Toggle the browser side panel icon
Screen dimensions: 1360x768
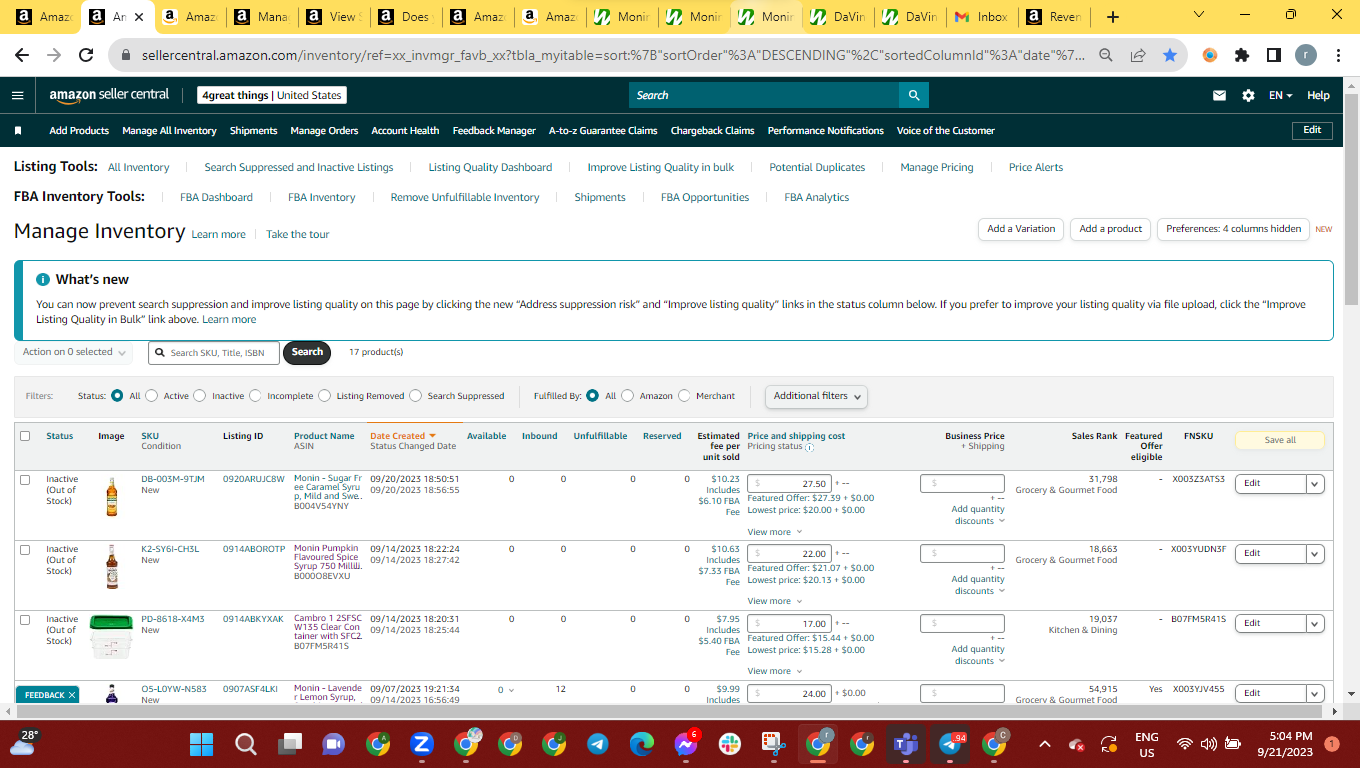pos(1274,55)
